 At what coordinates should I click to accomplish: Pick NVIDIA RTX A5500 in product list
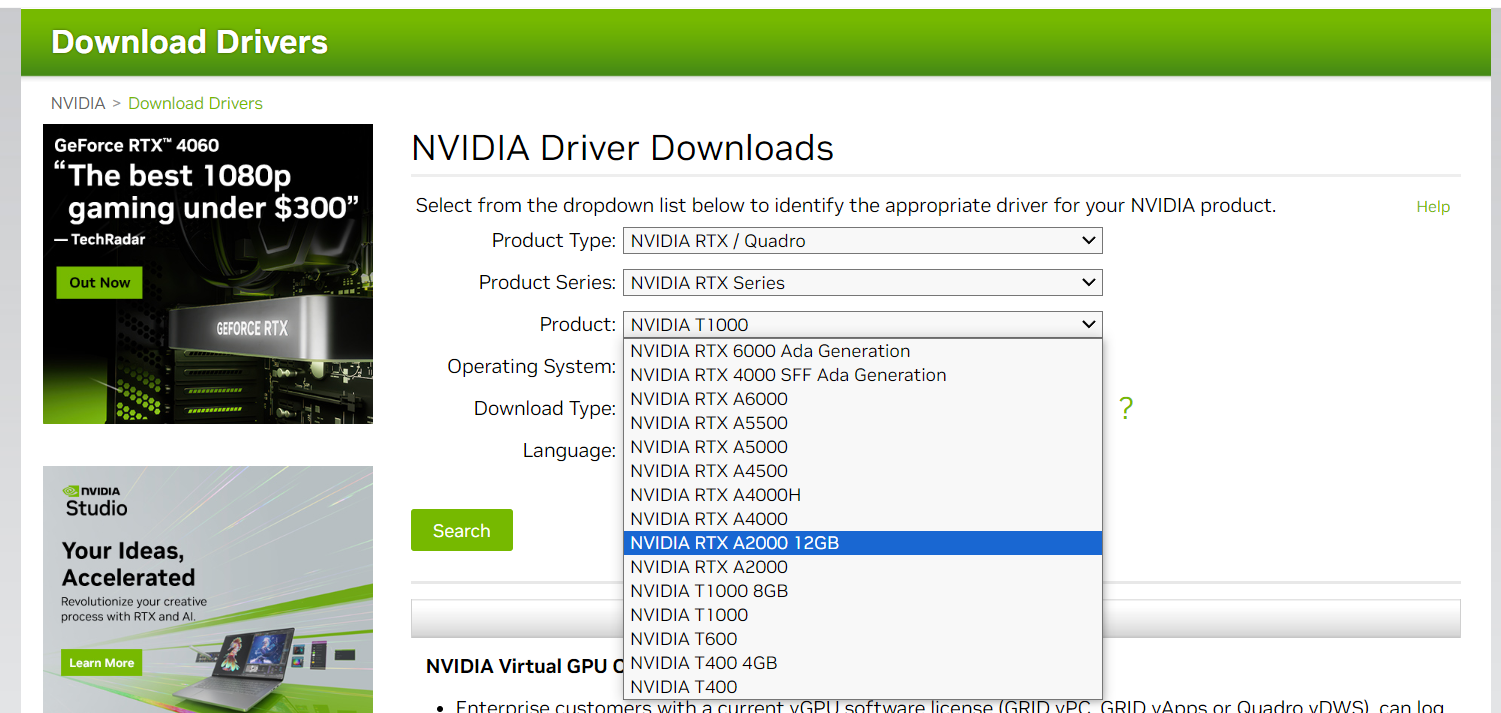709,423
